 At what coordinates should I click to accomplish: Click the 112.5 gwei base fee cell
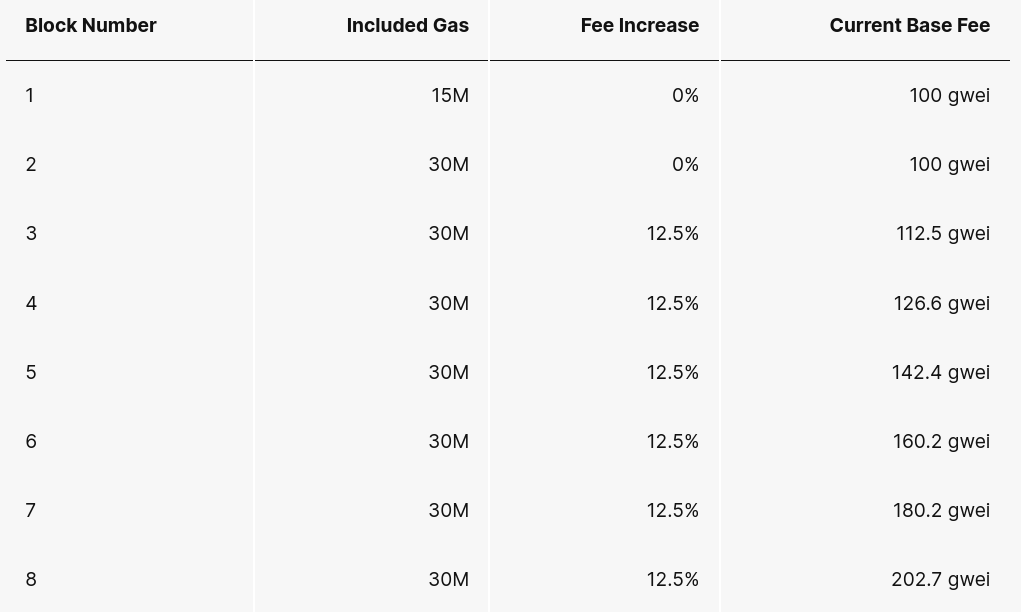(943, 234)
